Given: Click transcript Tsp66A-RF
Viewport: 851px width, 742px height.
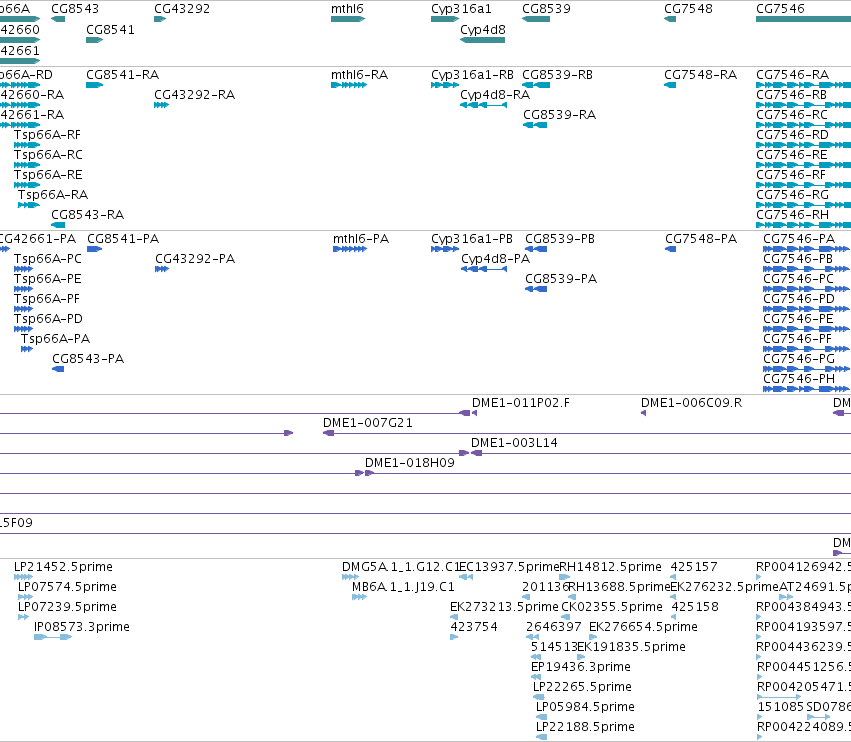Looking at the screenshot, I should (47, 135).
